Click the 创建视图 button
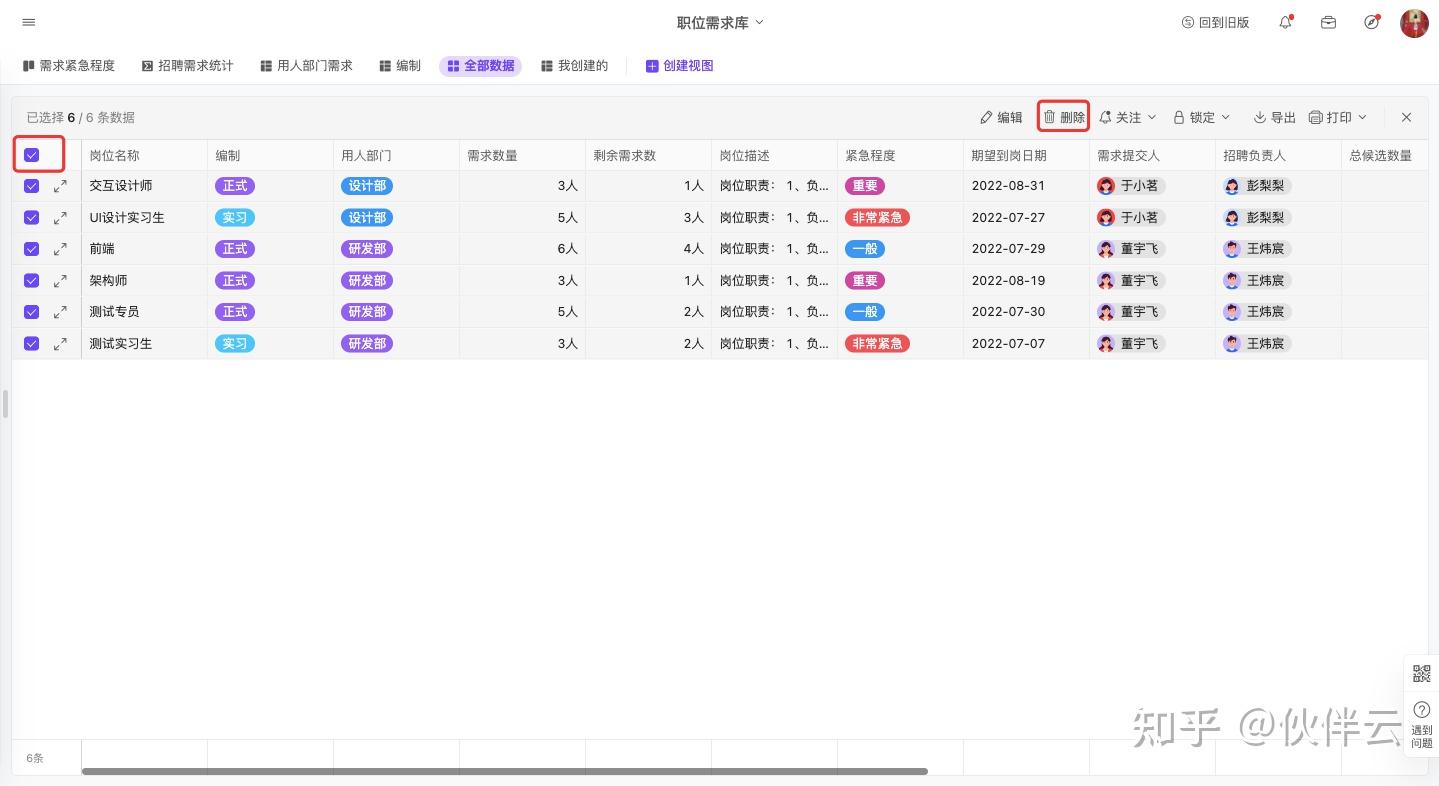This screenshot has height=786, width=1439. 680,66
